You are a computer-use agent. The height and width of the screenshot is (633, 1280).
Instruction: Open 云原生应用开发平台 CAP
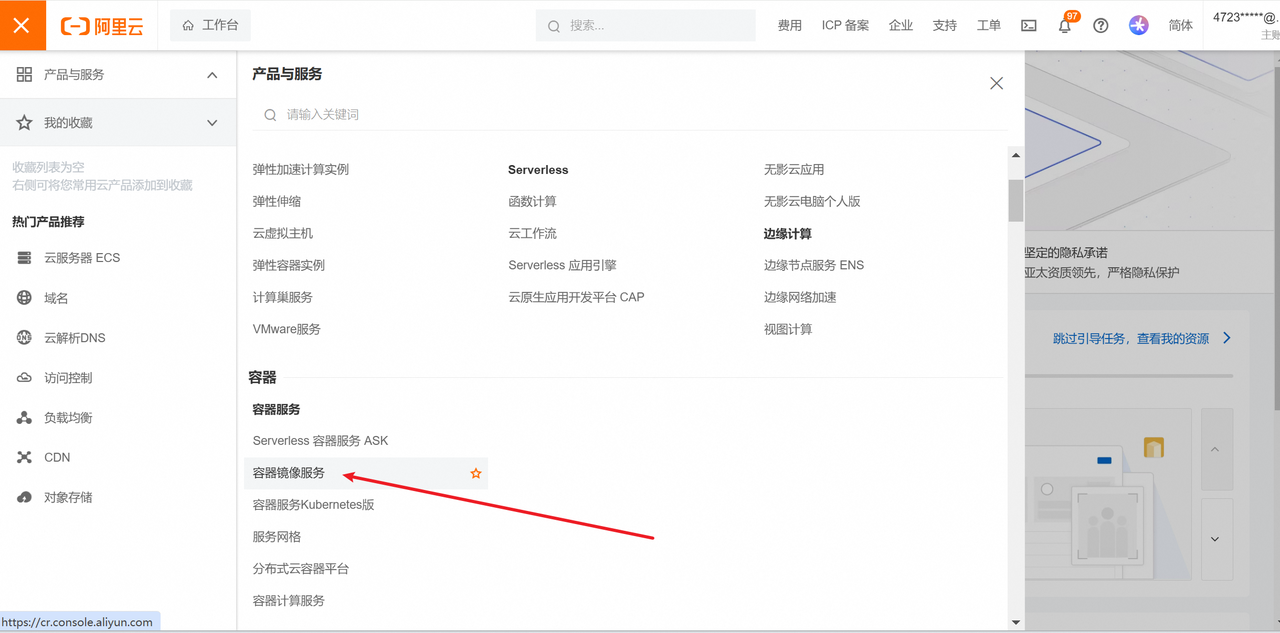[576, 298]
